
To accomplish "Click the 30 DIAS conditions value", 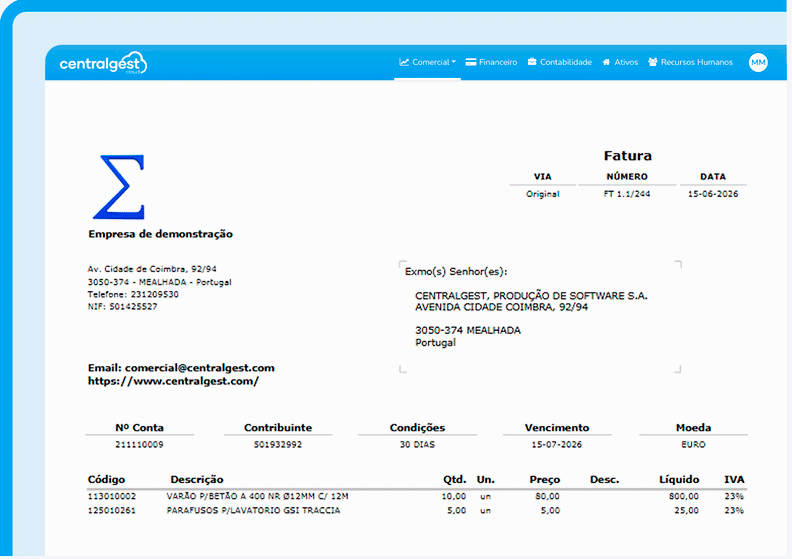I will click(x=417, y=444).
